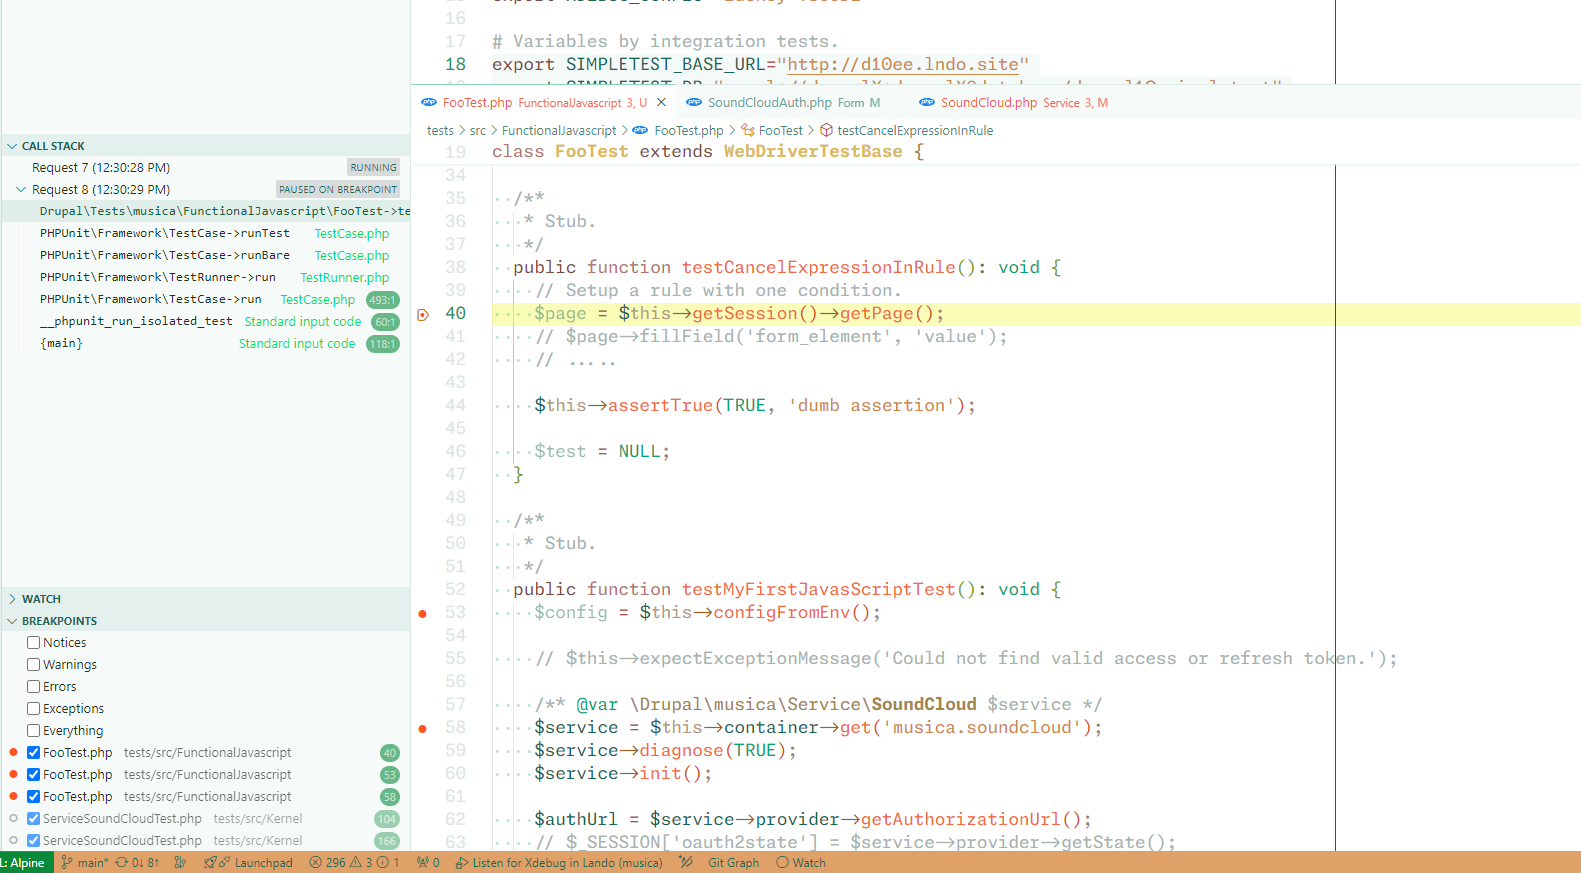
Task: Select the __phpunit_run_isolated_test stack frame
Action: 206,322
